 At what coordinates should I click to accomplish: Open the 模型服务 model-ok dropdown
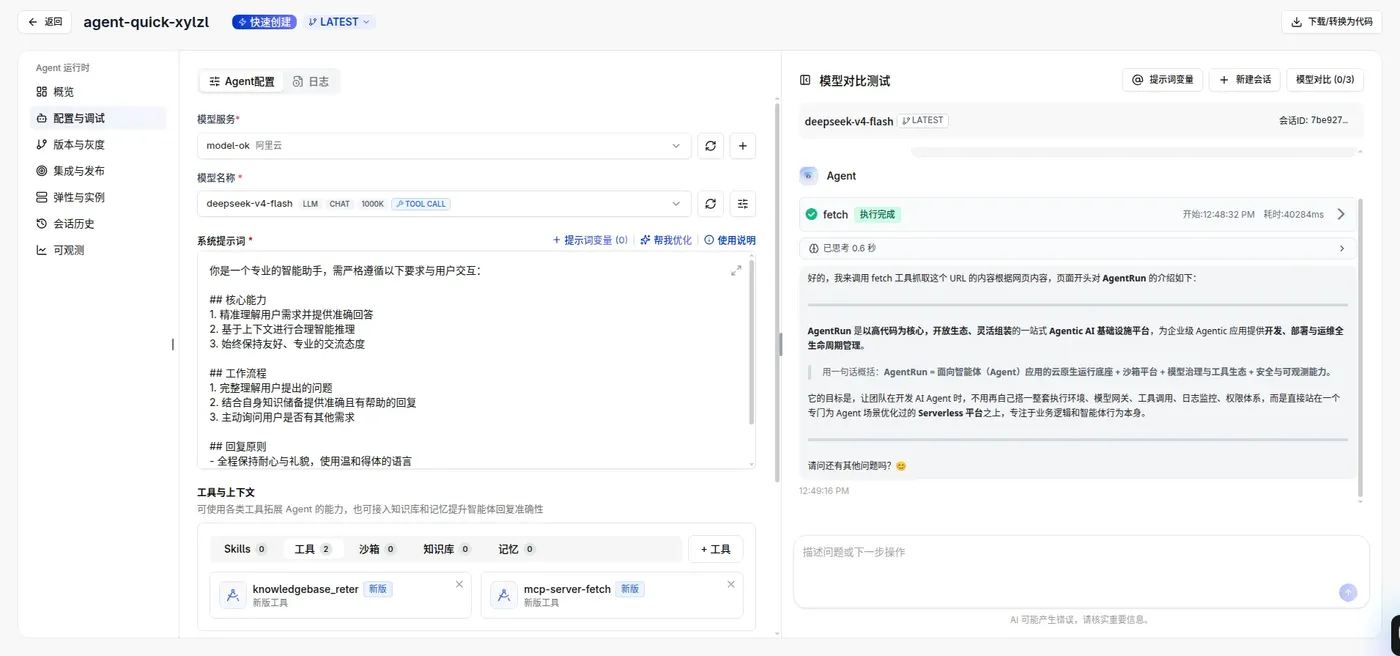coord(444,146)
